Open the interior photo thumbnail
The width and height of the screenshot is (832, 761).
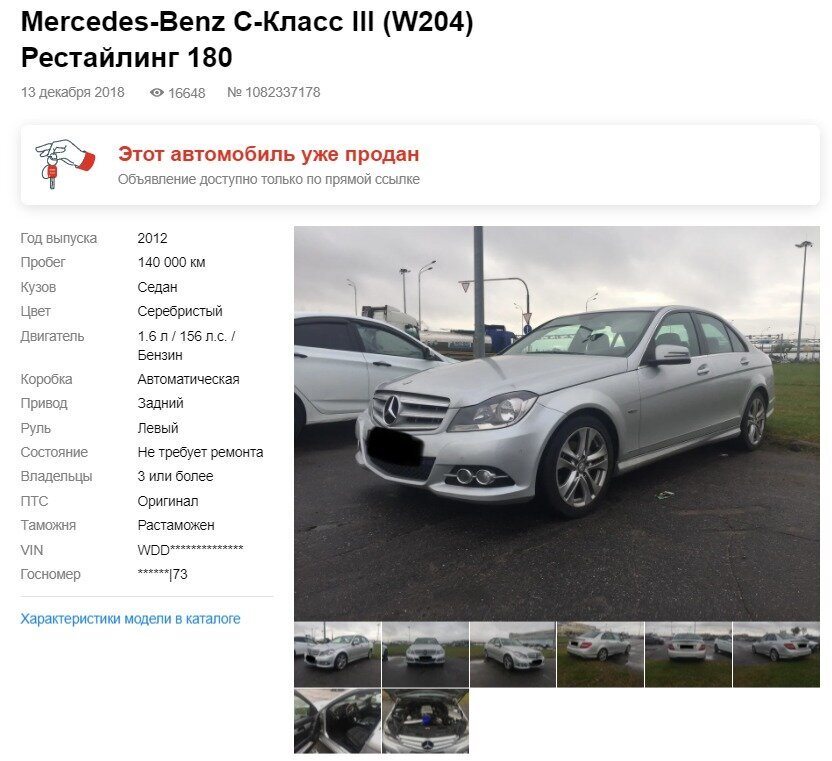pyautogui.click(x=337, y=721)
